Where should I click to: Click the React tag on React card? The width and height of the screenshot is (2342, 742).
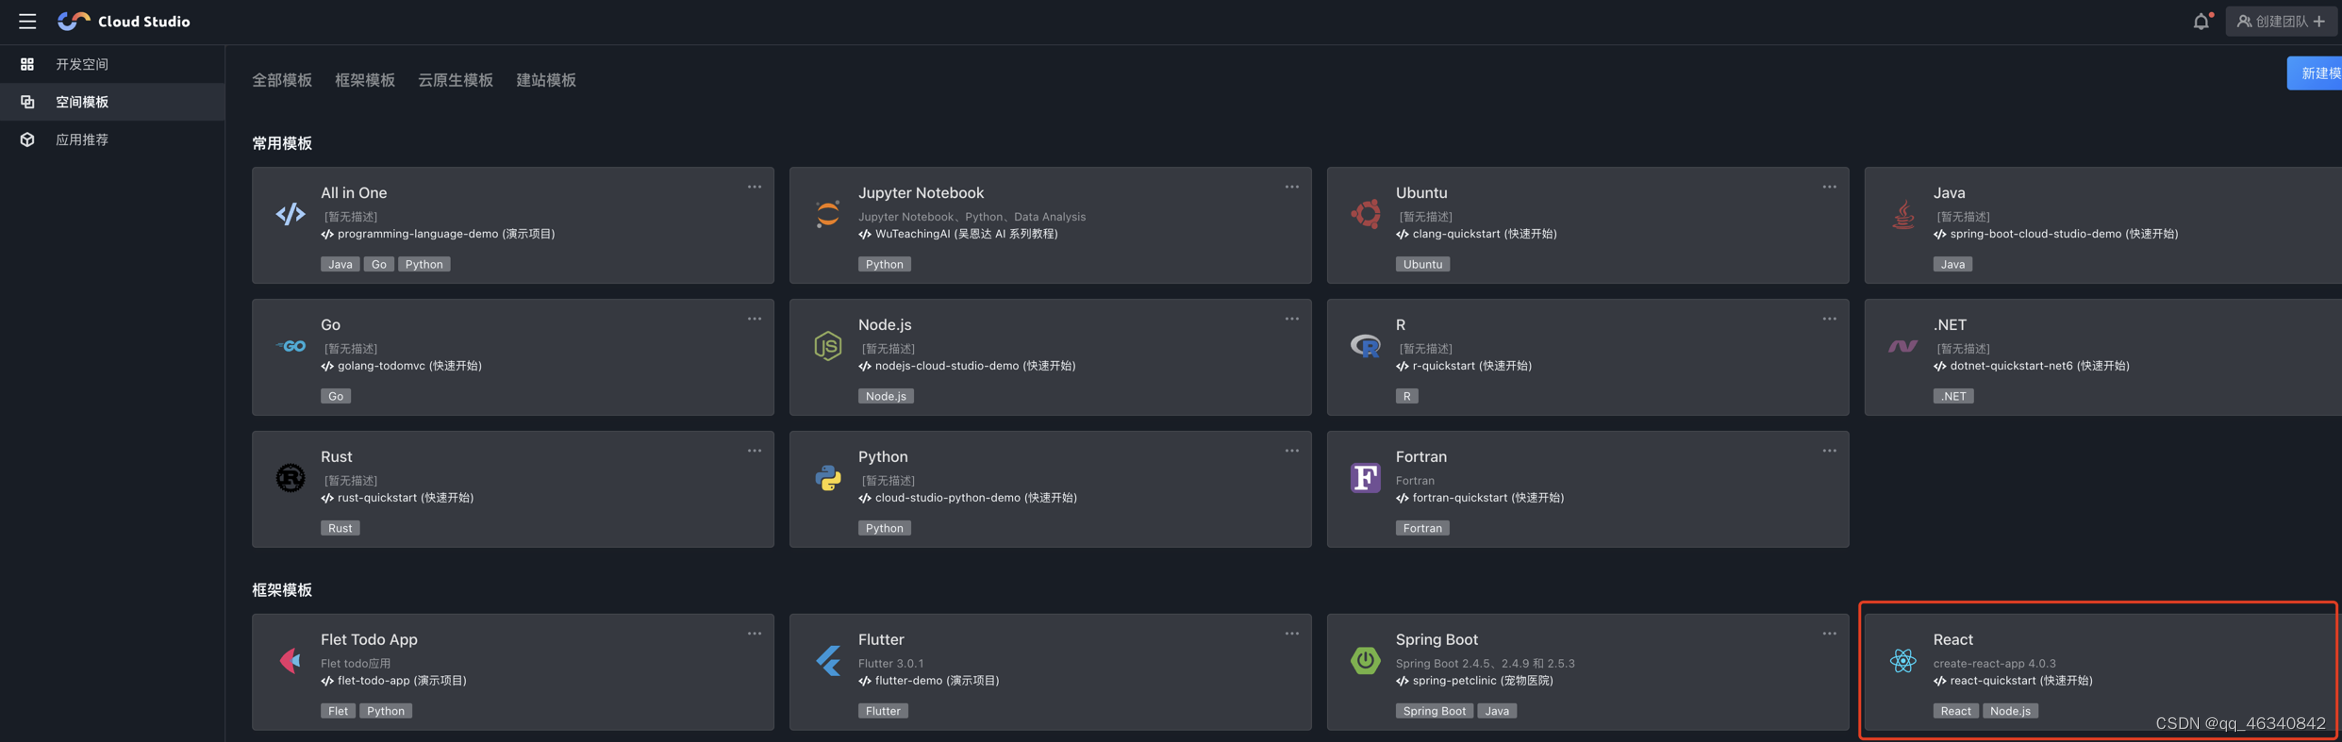(1955, 711)
